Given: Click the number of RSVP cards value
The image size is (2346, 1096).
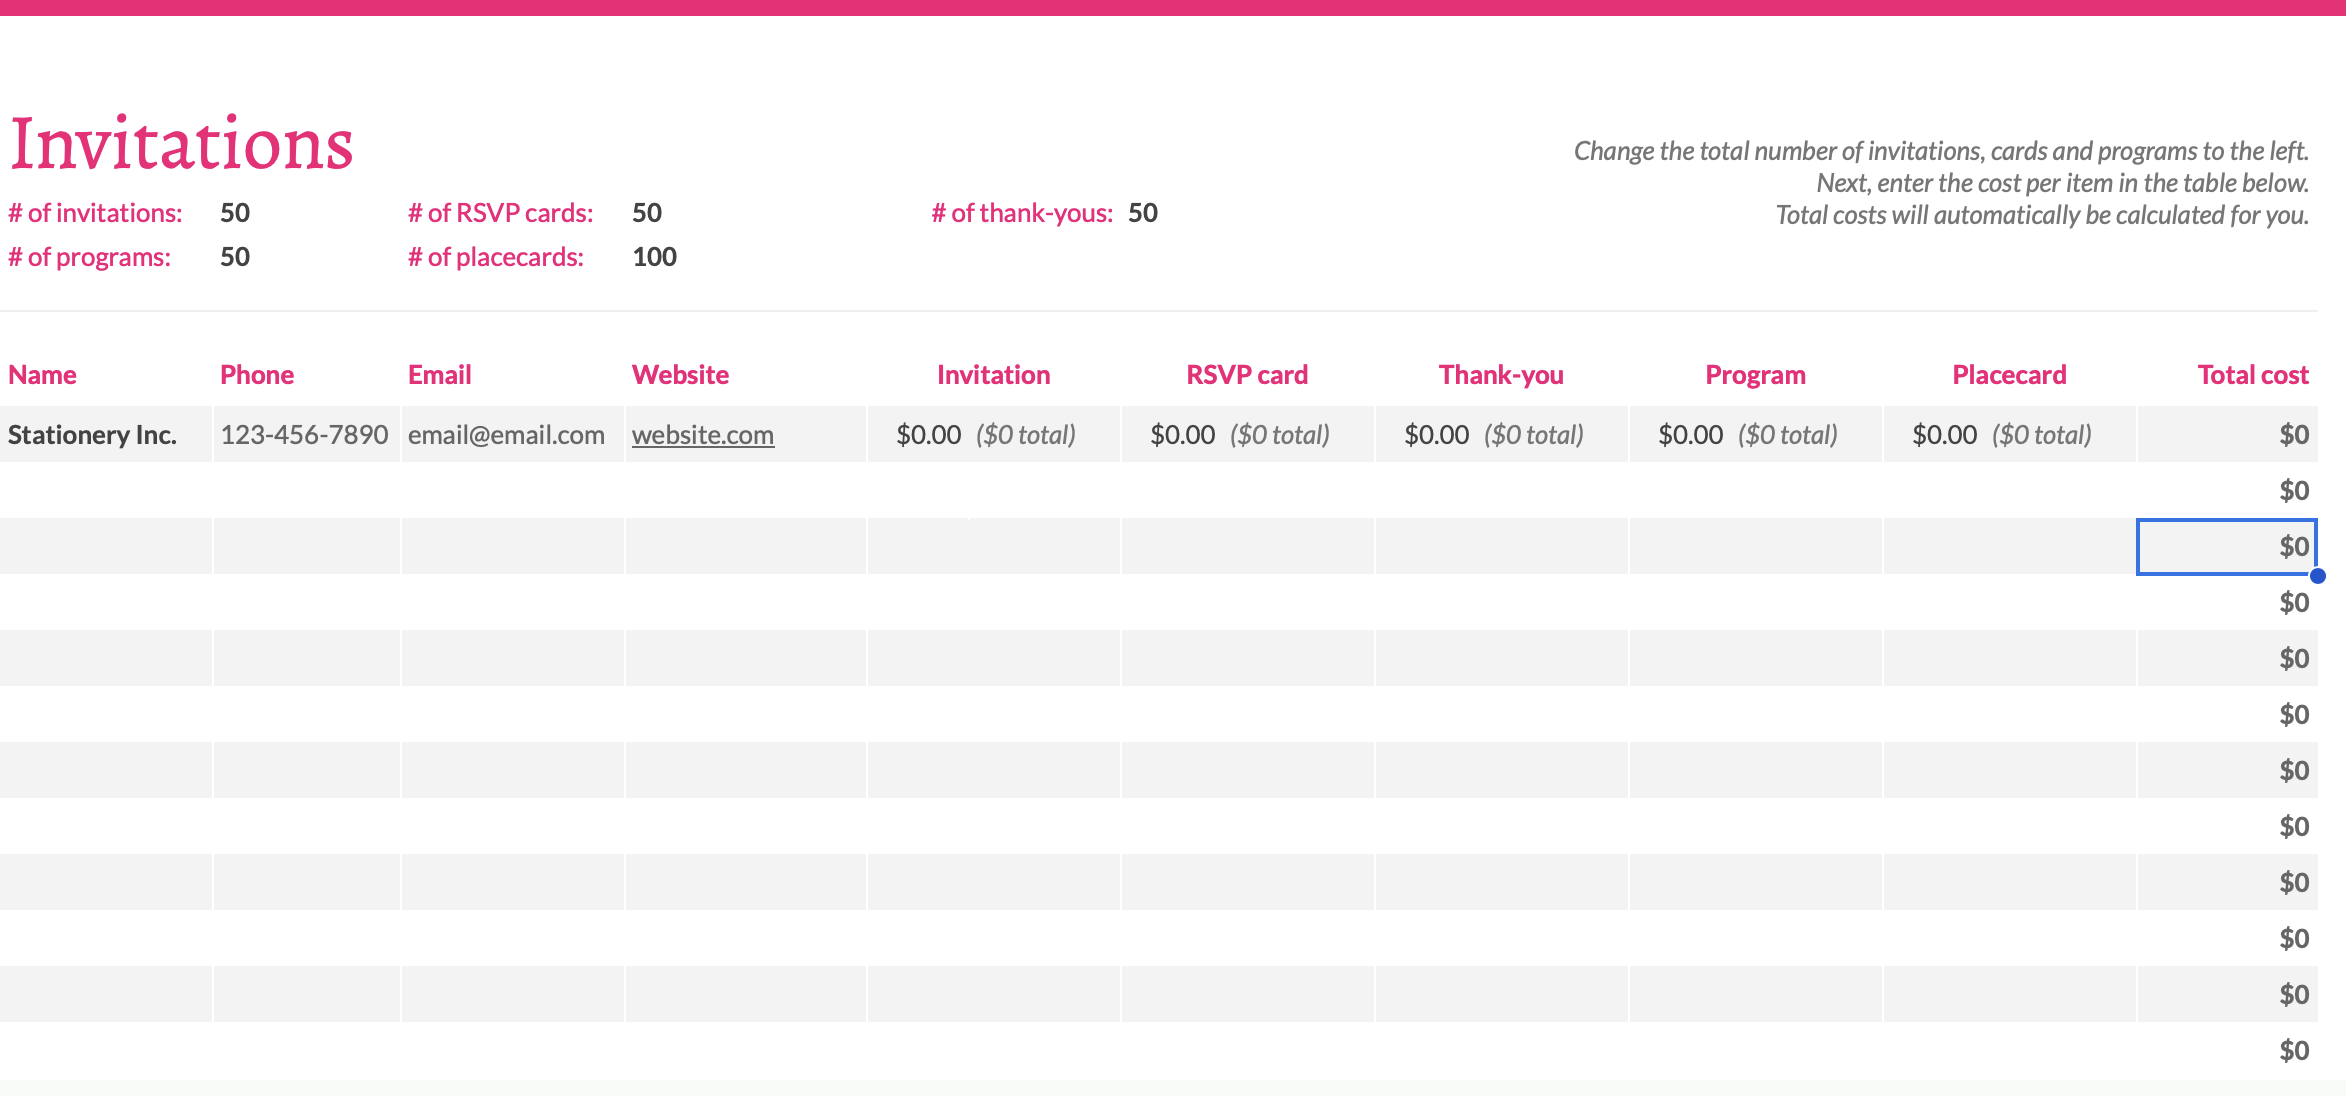Looking at the screenshot, I should click(647, 213).
